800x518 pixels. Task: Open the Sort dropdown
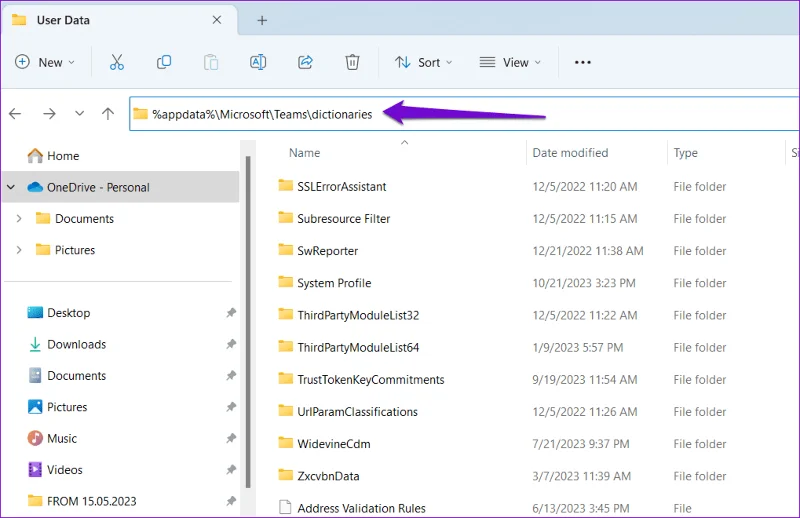[x=423, y=62]
